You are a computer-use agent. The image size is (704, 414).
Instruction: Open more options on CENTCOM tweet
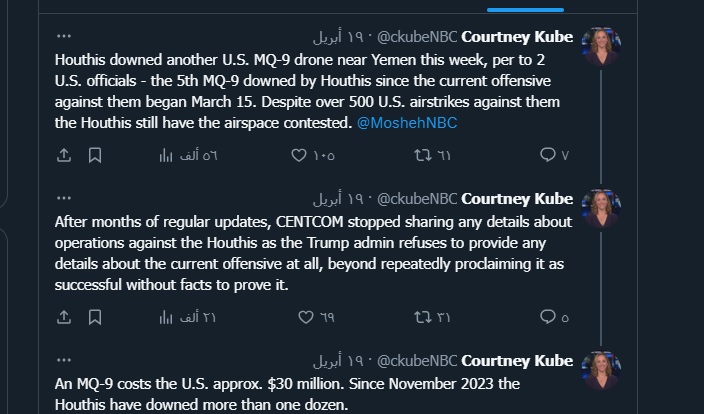coord(64,198)
